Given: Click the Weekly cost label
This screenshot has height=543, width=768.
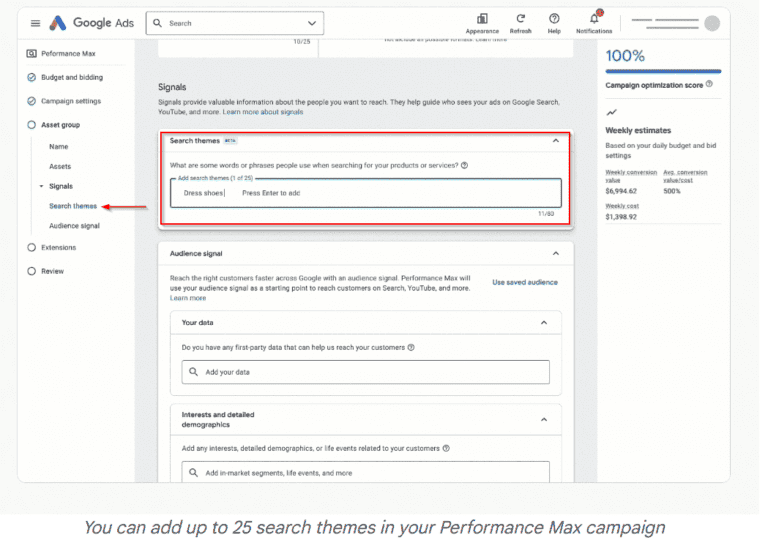Looking at the screenshot, I should (622, 206).
